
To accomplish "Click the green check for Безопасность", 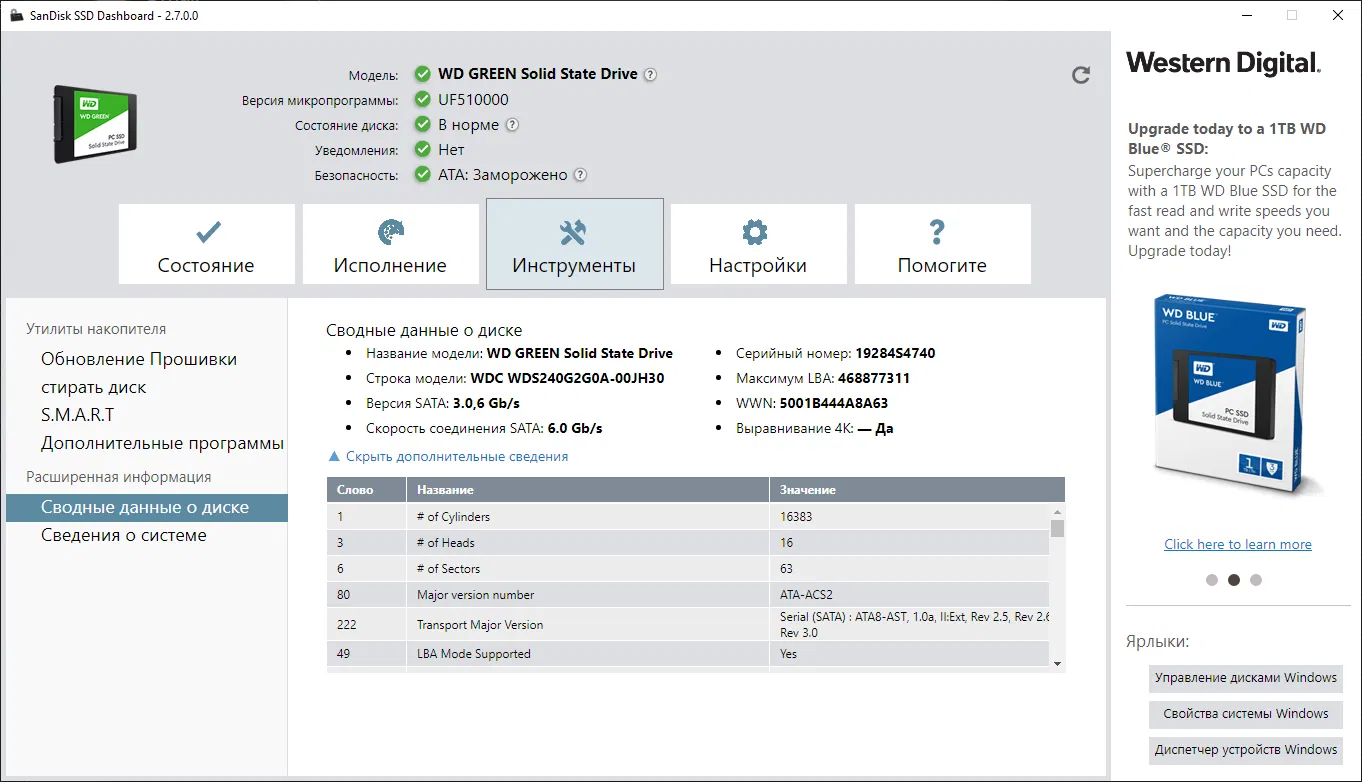I will (423, 175).
